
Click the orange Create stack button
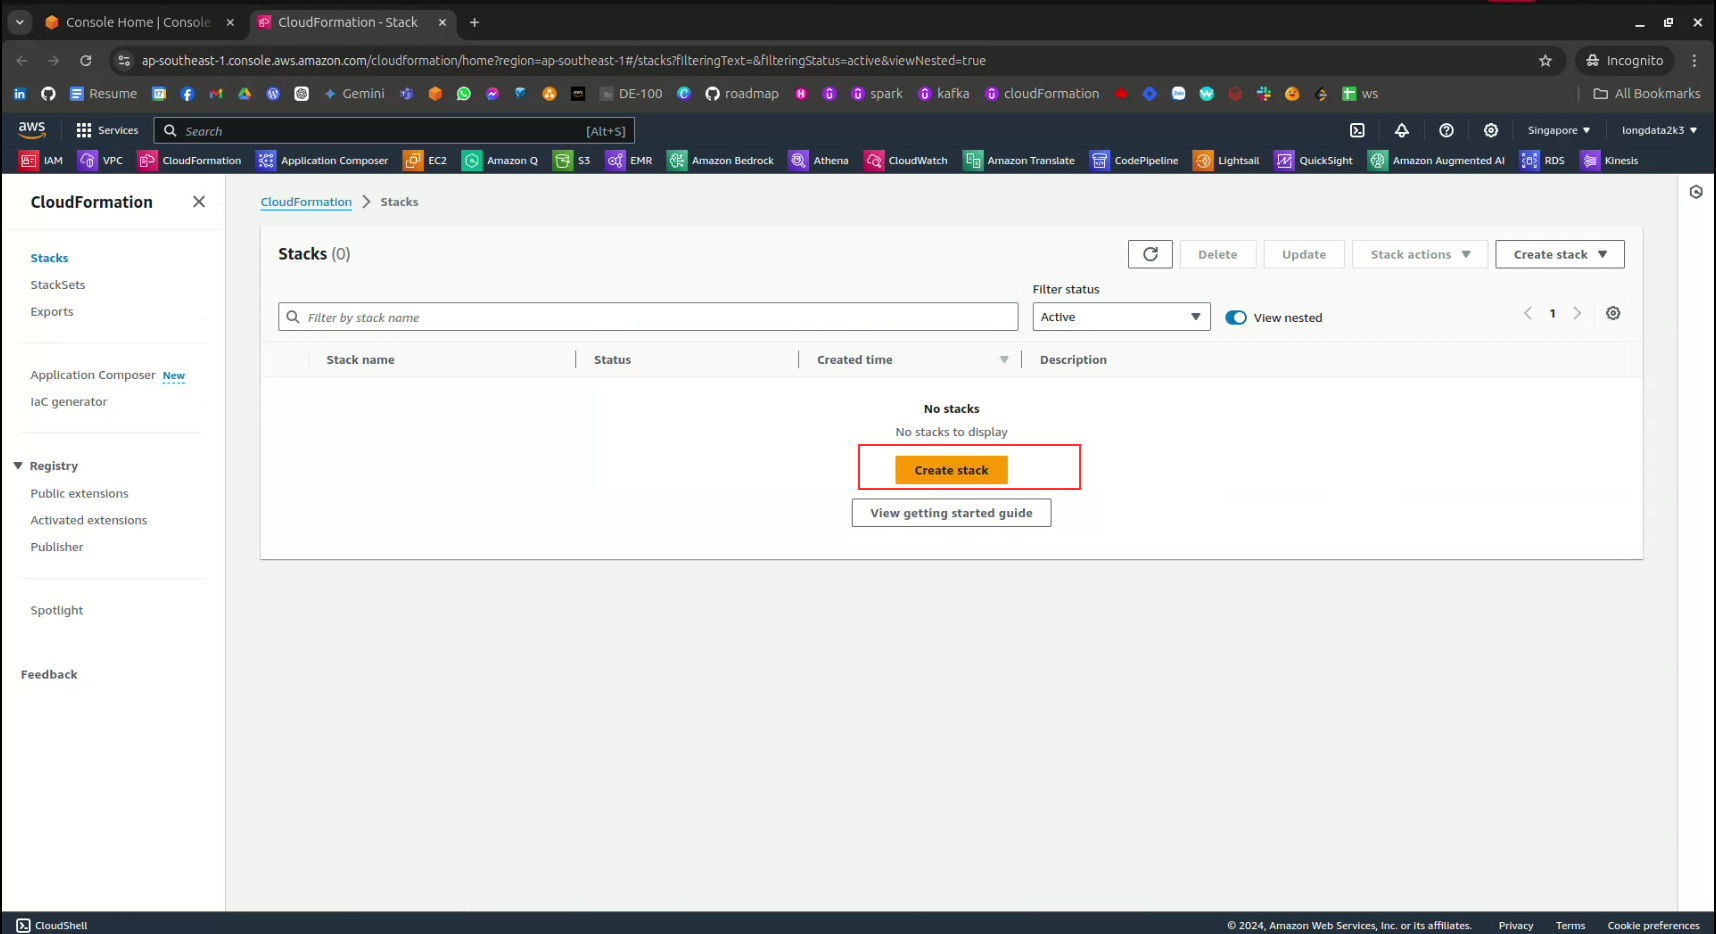click(x=951, y=470)
